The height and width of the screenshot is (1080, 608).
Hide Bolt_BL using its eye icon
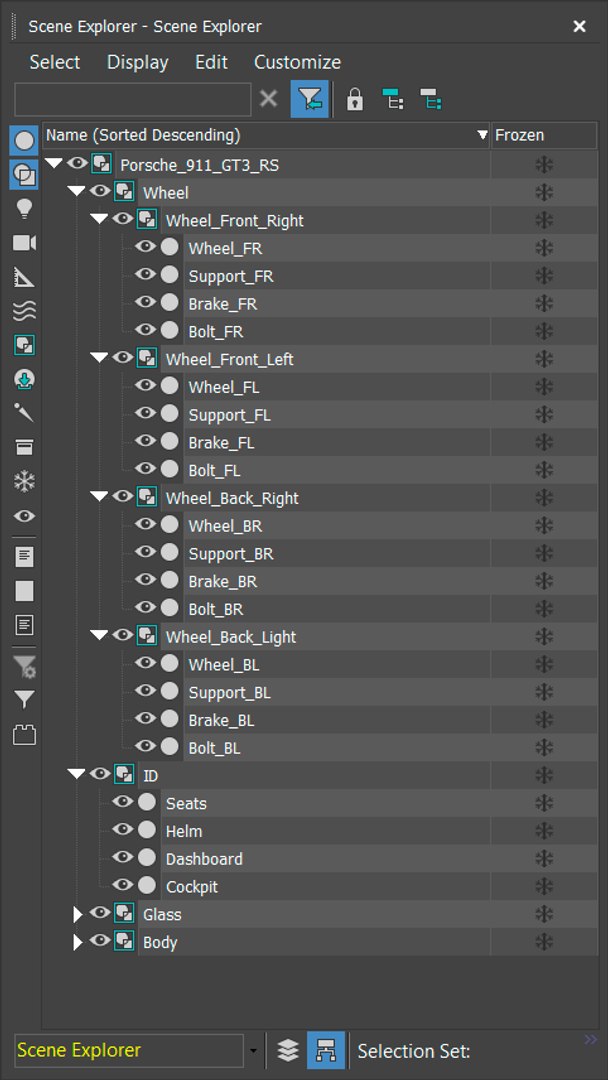click(145, 746)
